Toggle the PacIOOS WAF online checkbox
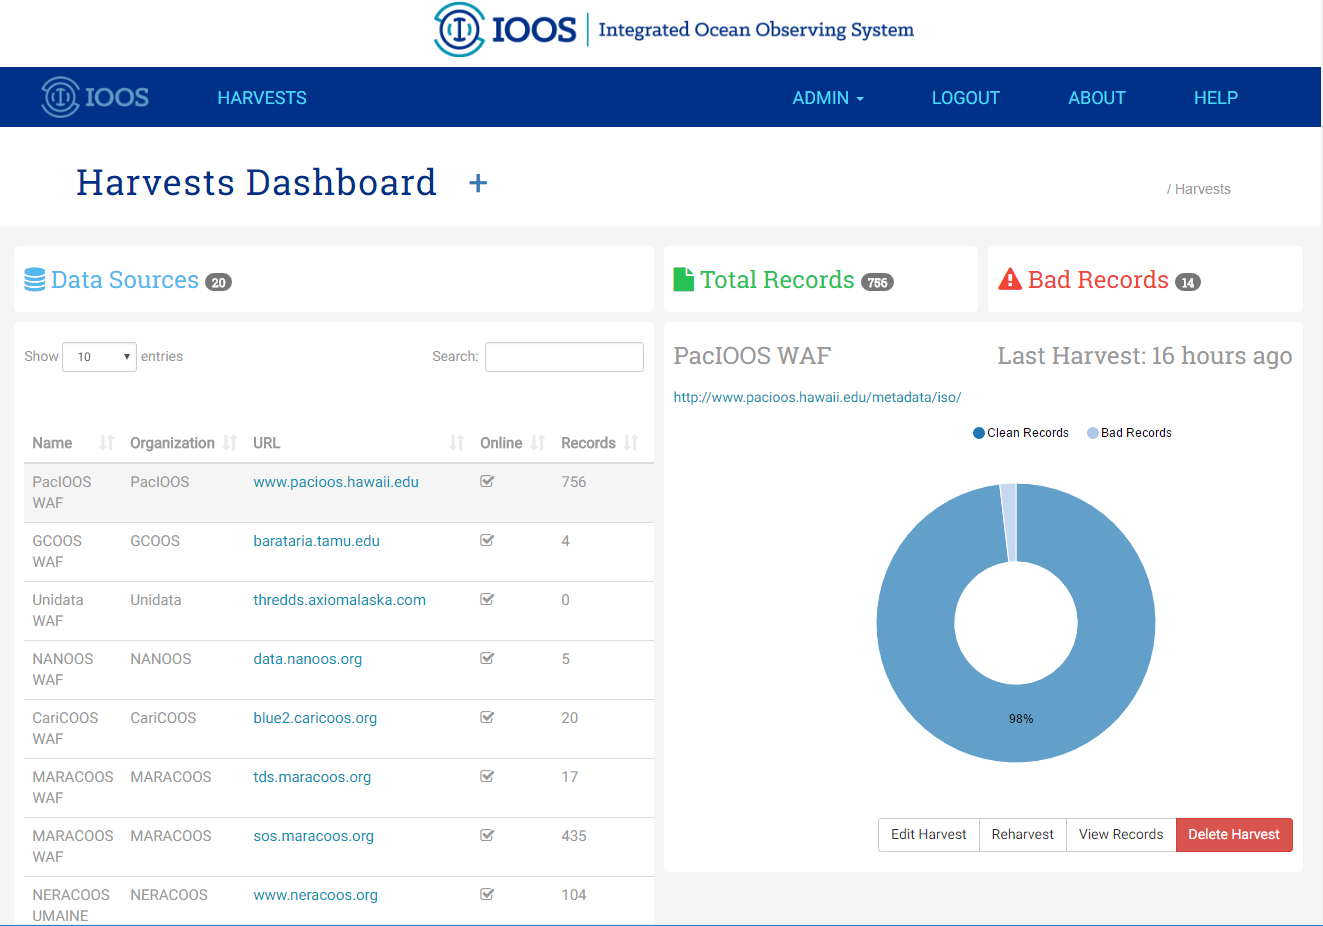Viewport: 1323px width, 926px height. click(x=487, y=481)
